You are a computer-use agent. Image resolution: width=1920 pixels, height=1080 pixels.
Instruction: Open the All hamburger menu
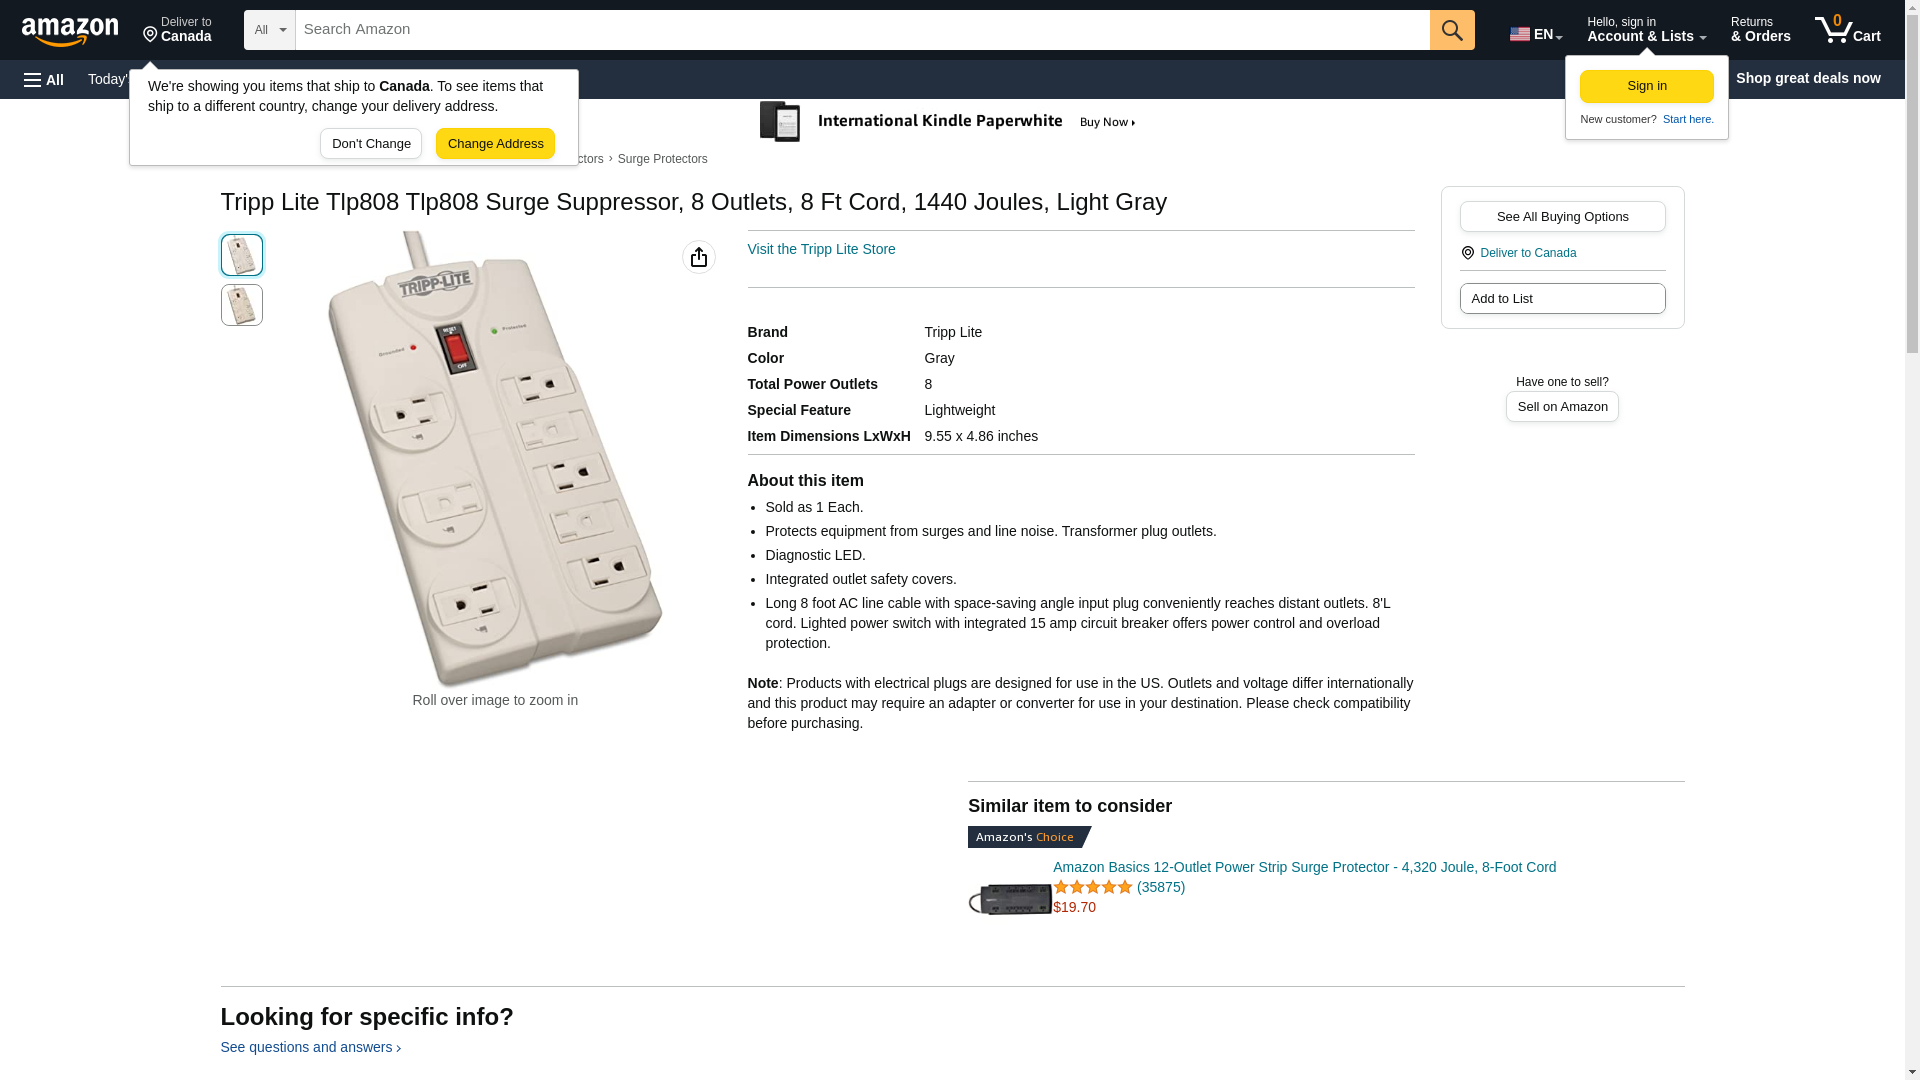(44, 79)
